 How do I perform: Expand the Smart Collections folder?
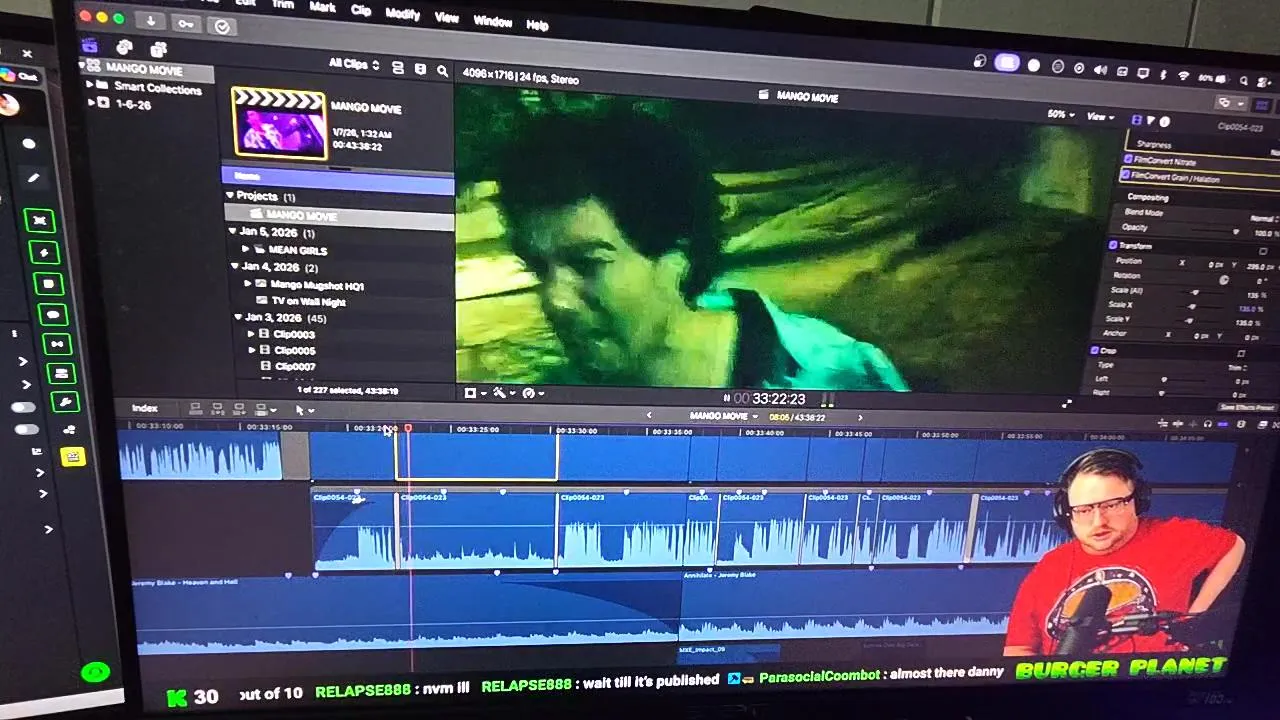[89, 85]
